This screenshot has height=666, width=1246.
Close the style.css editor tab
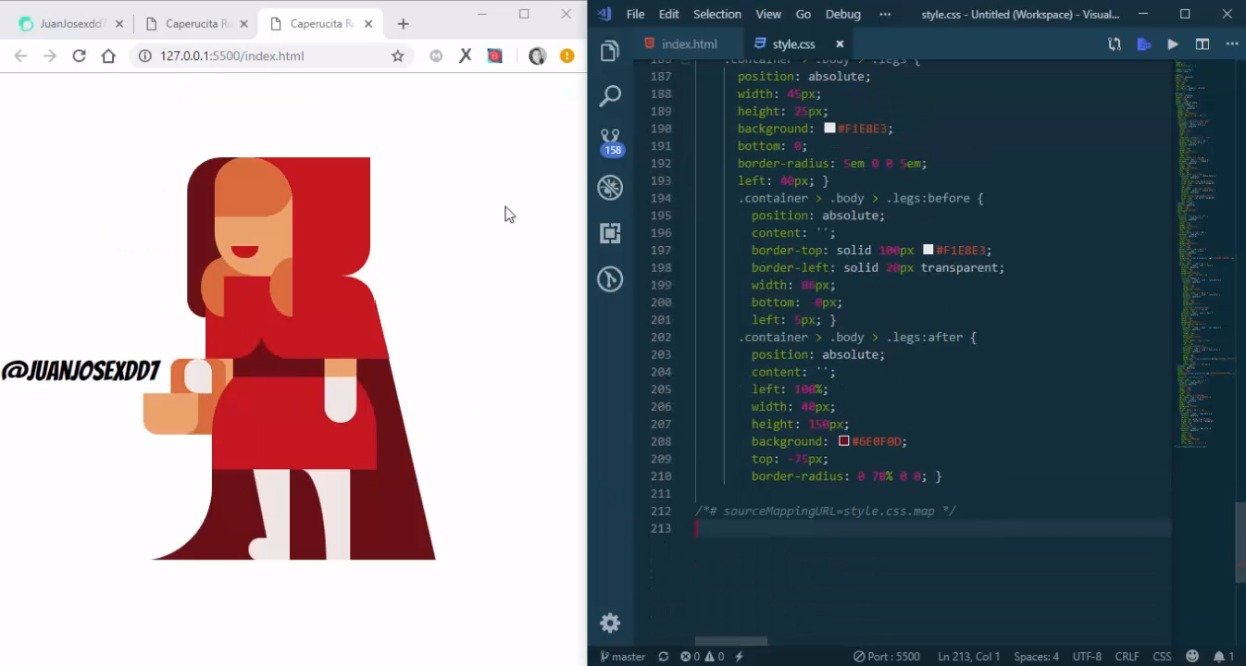840,44
